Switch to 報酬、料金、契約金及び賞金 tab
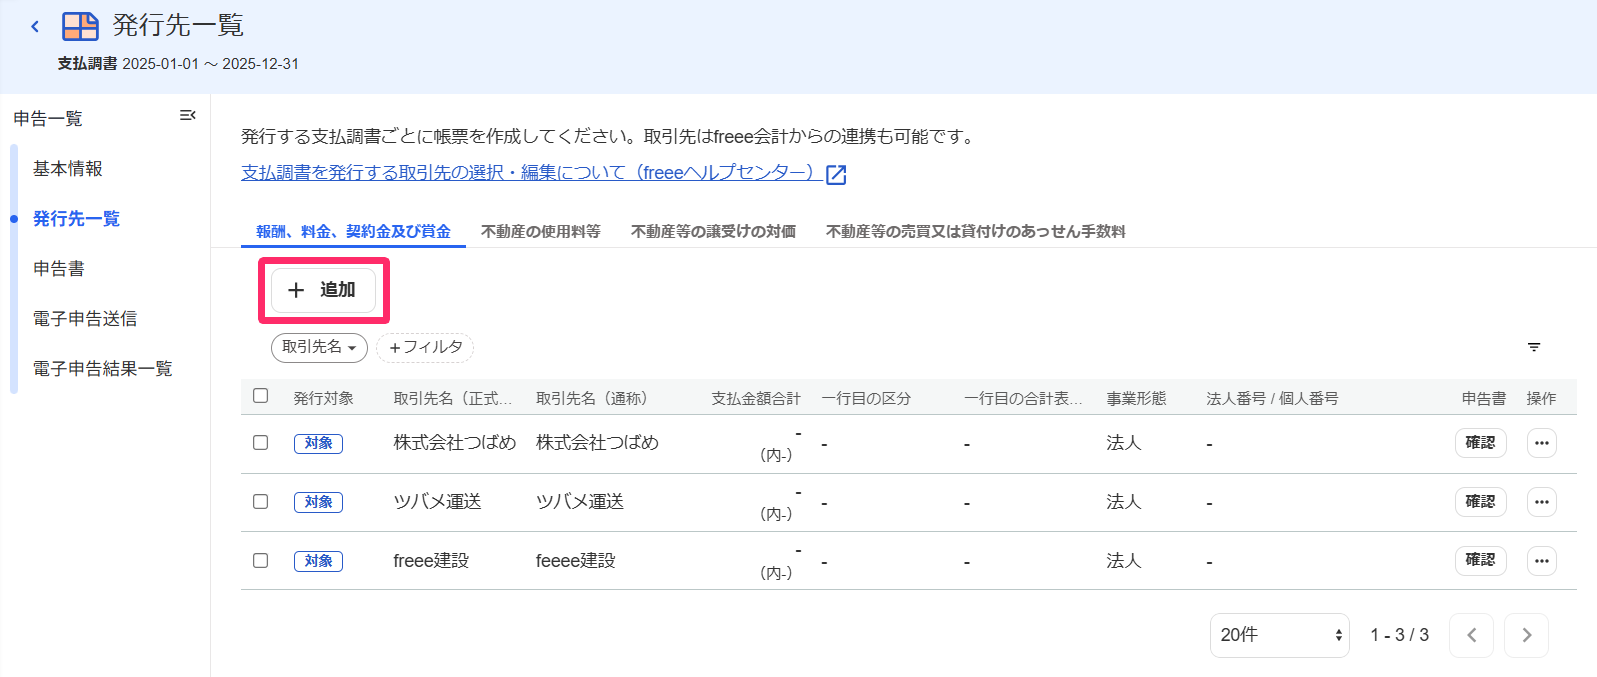Image resolution: width=1597 pixels, height=677 pixels. (x=353, y=231)
